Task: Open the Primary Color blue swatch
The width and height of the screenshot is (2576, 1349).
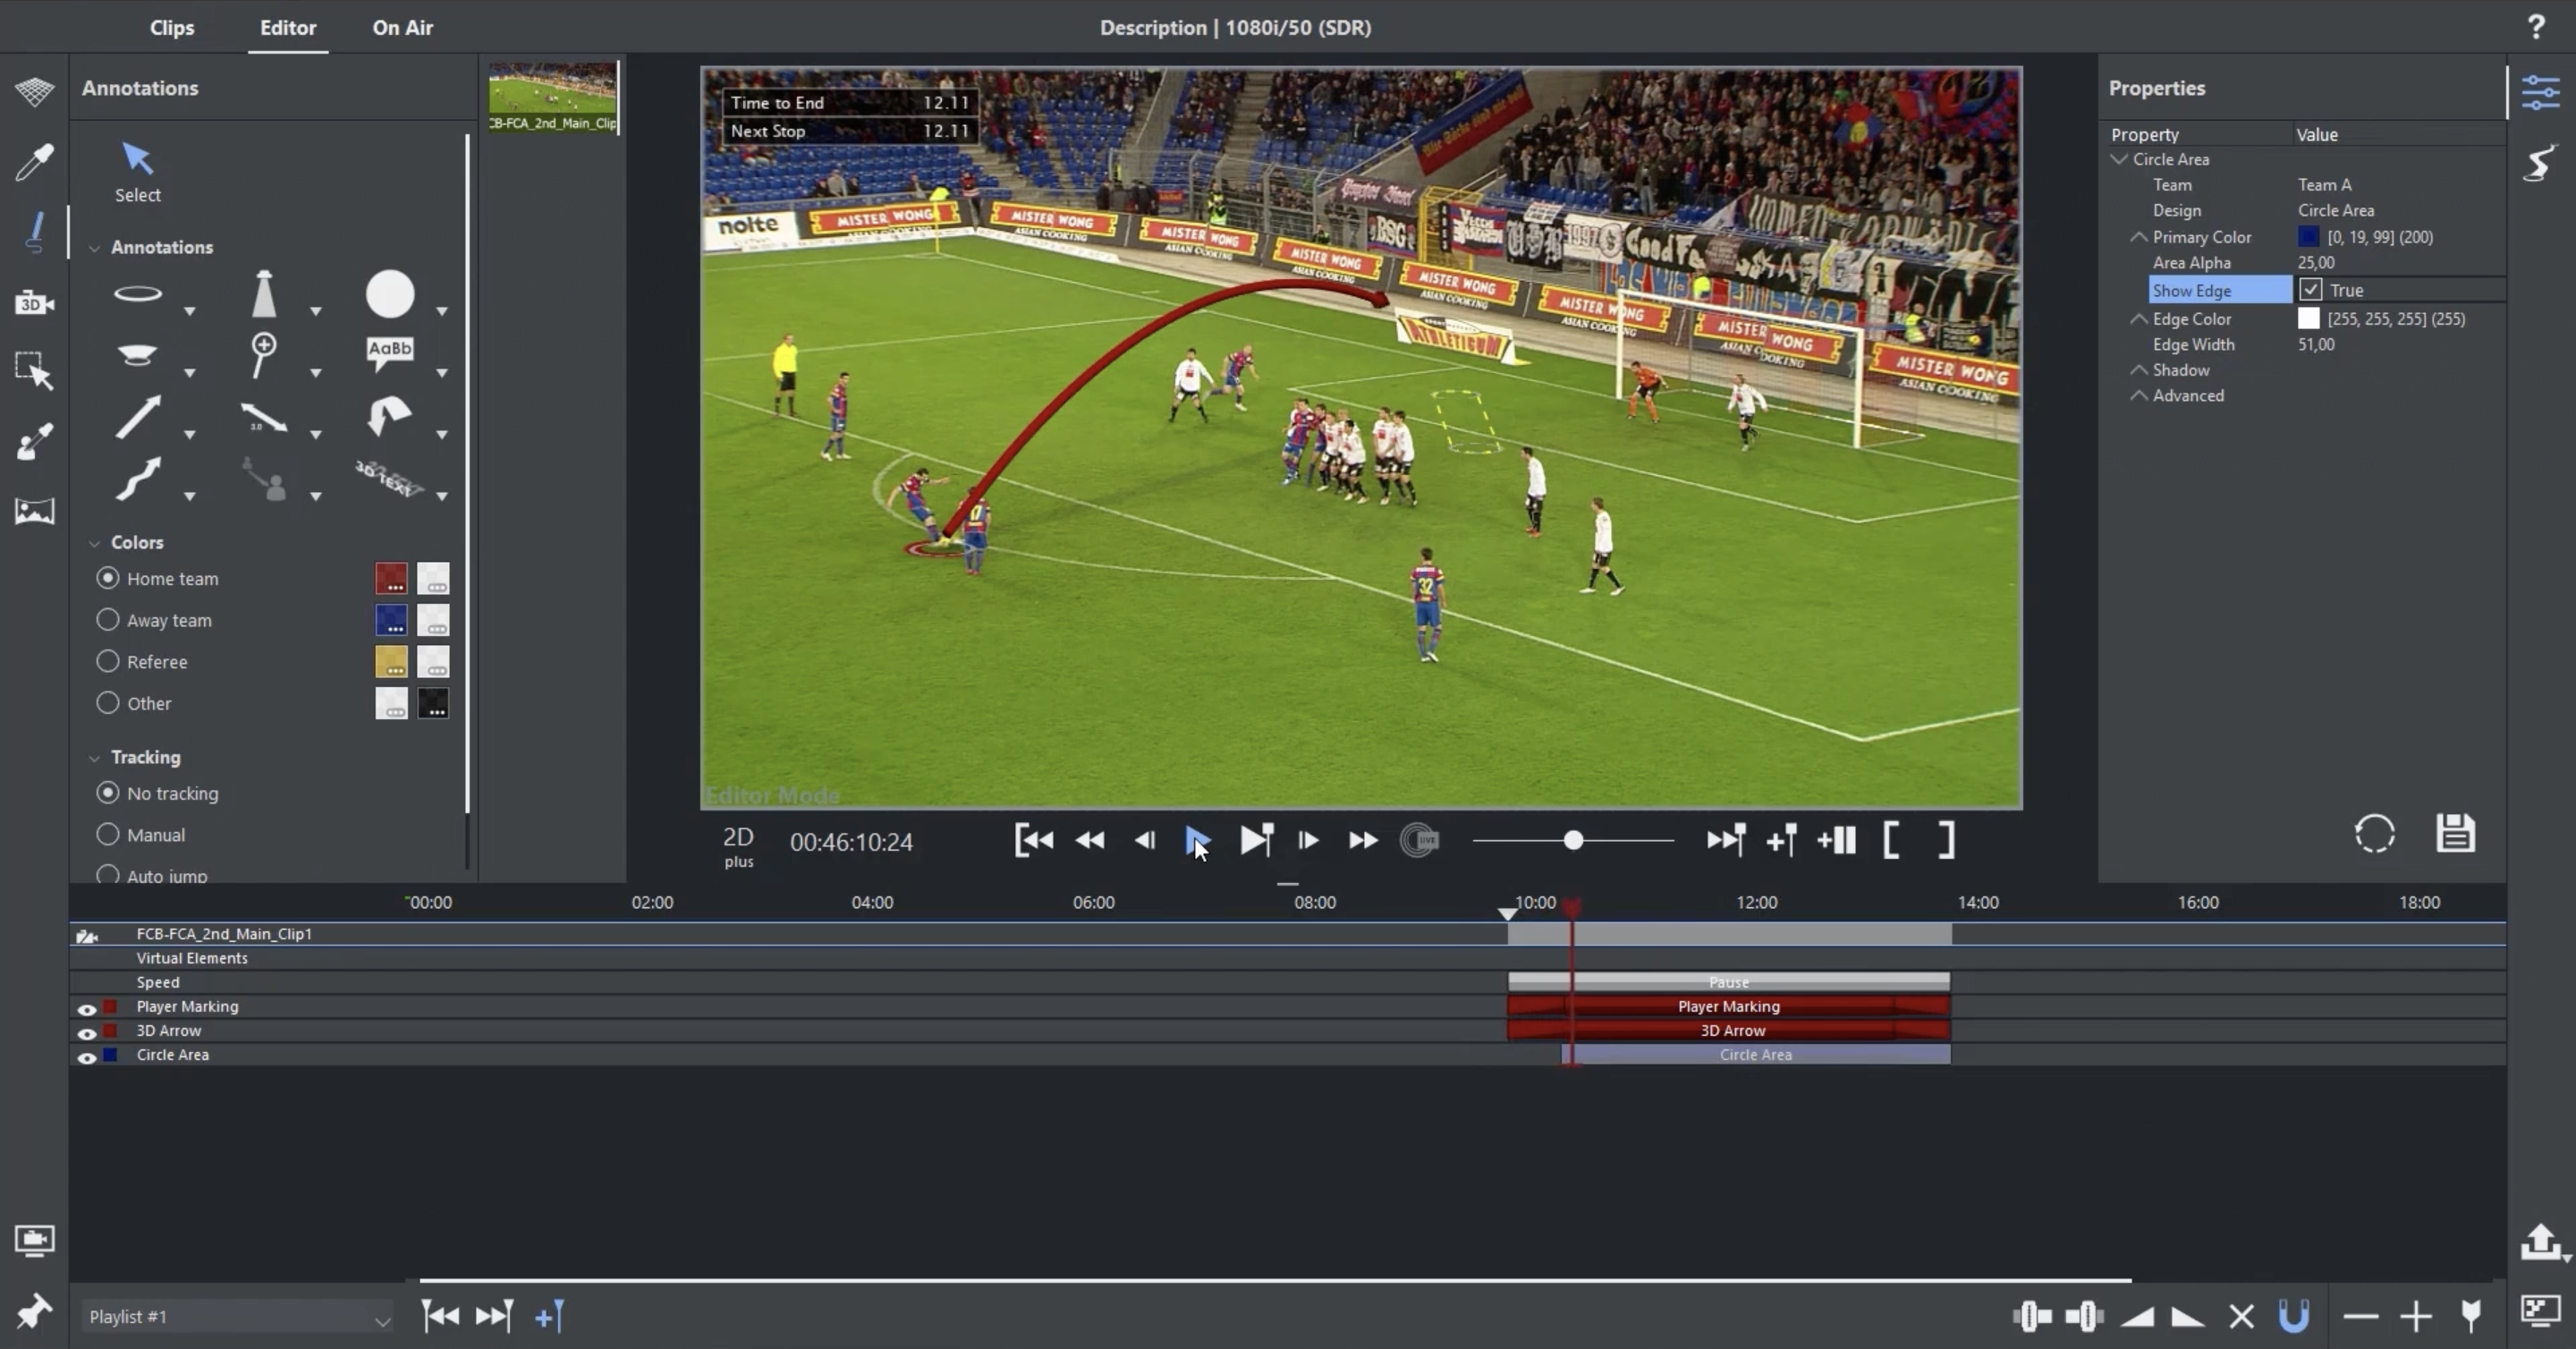Action: (x=2308, y=237)
